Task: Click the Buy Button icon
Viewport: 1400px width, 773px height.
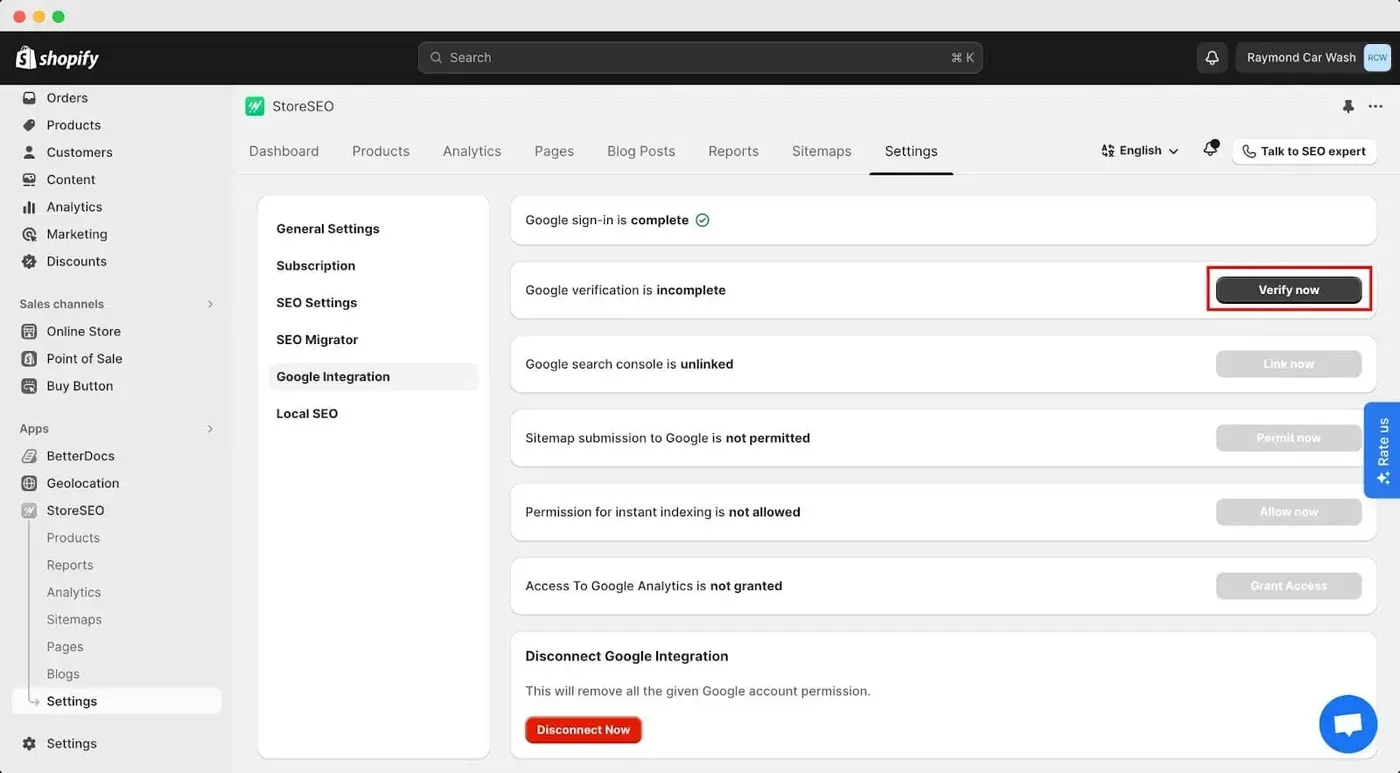Action: pyautogui.click(x=29, y=386)
